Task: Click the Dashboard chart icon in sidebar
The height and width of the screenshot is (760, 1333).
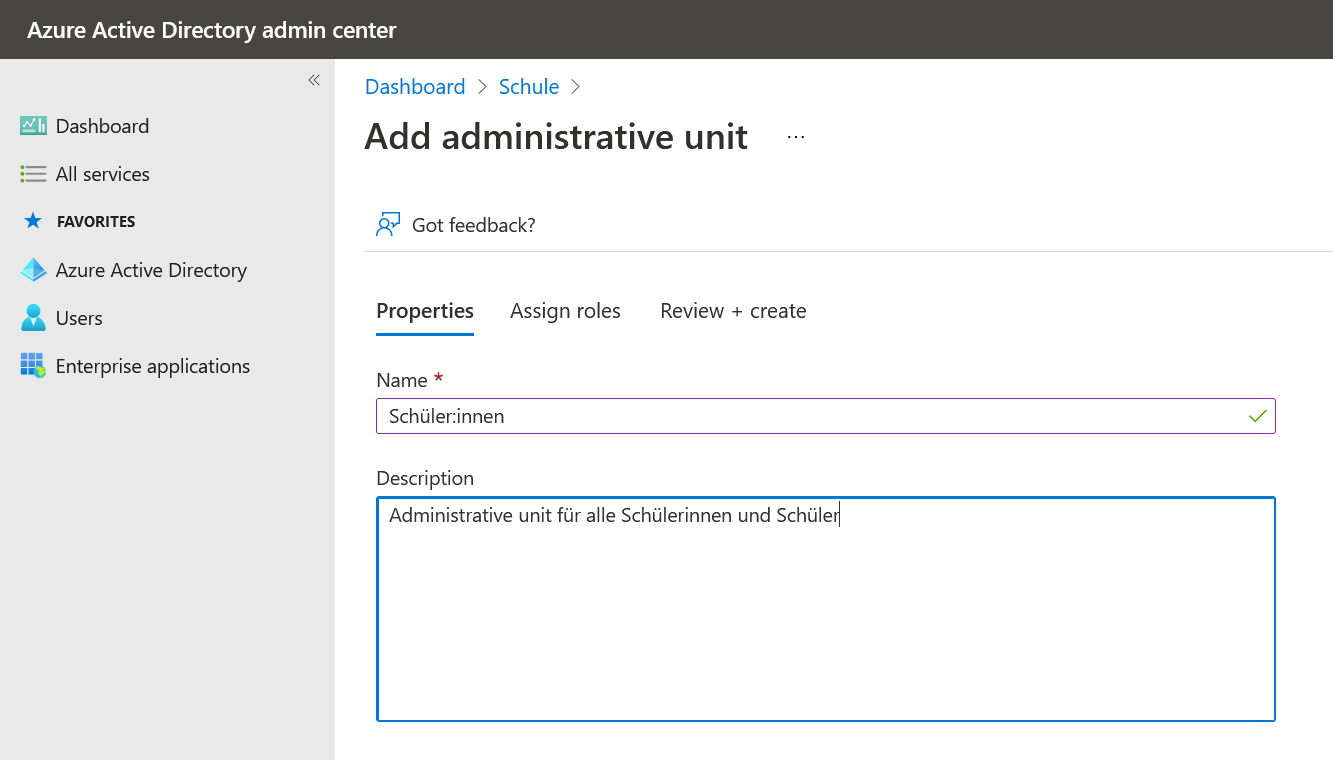Action: [x=33, y=126]
